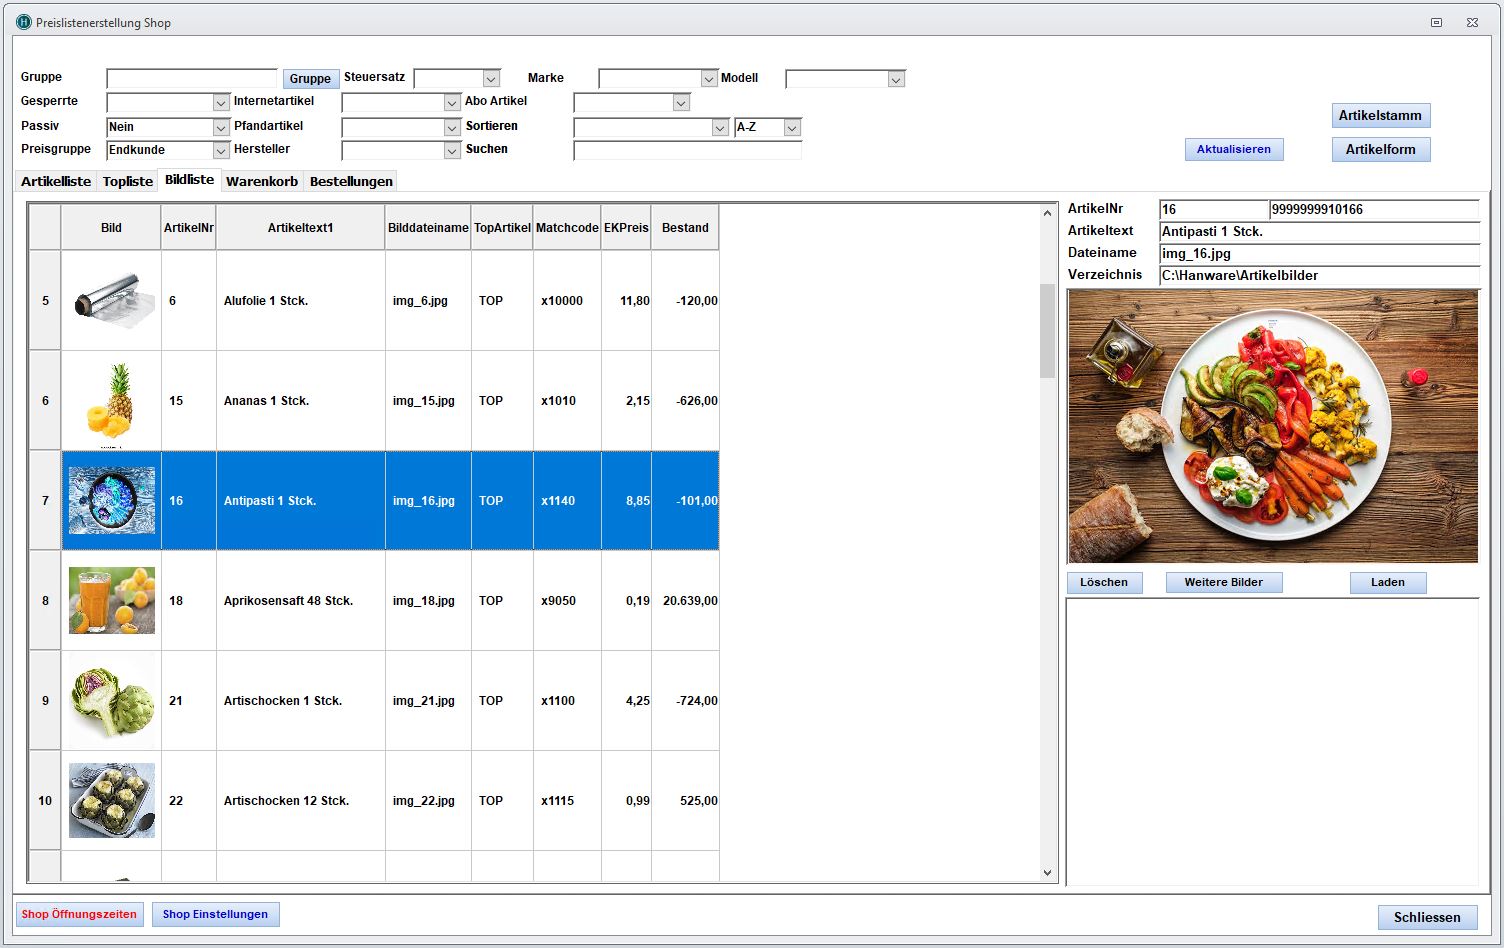Click the Suchen search input field
This screenshot has width=1504, height=948.
point(687,150)
